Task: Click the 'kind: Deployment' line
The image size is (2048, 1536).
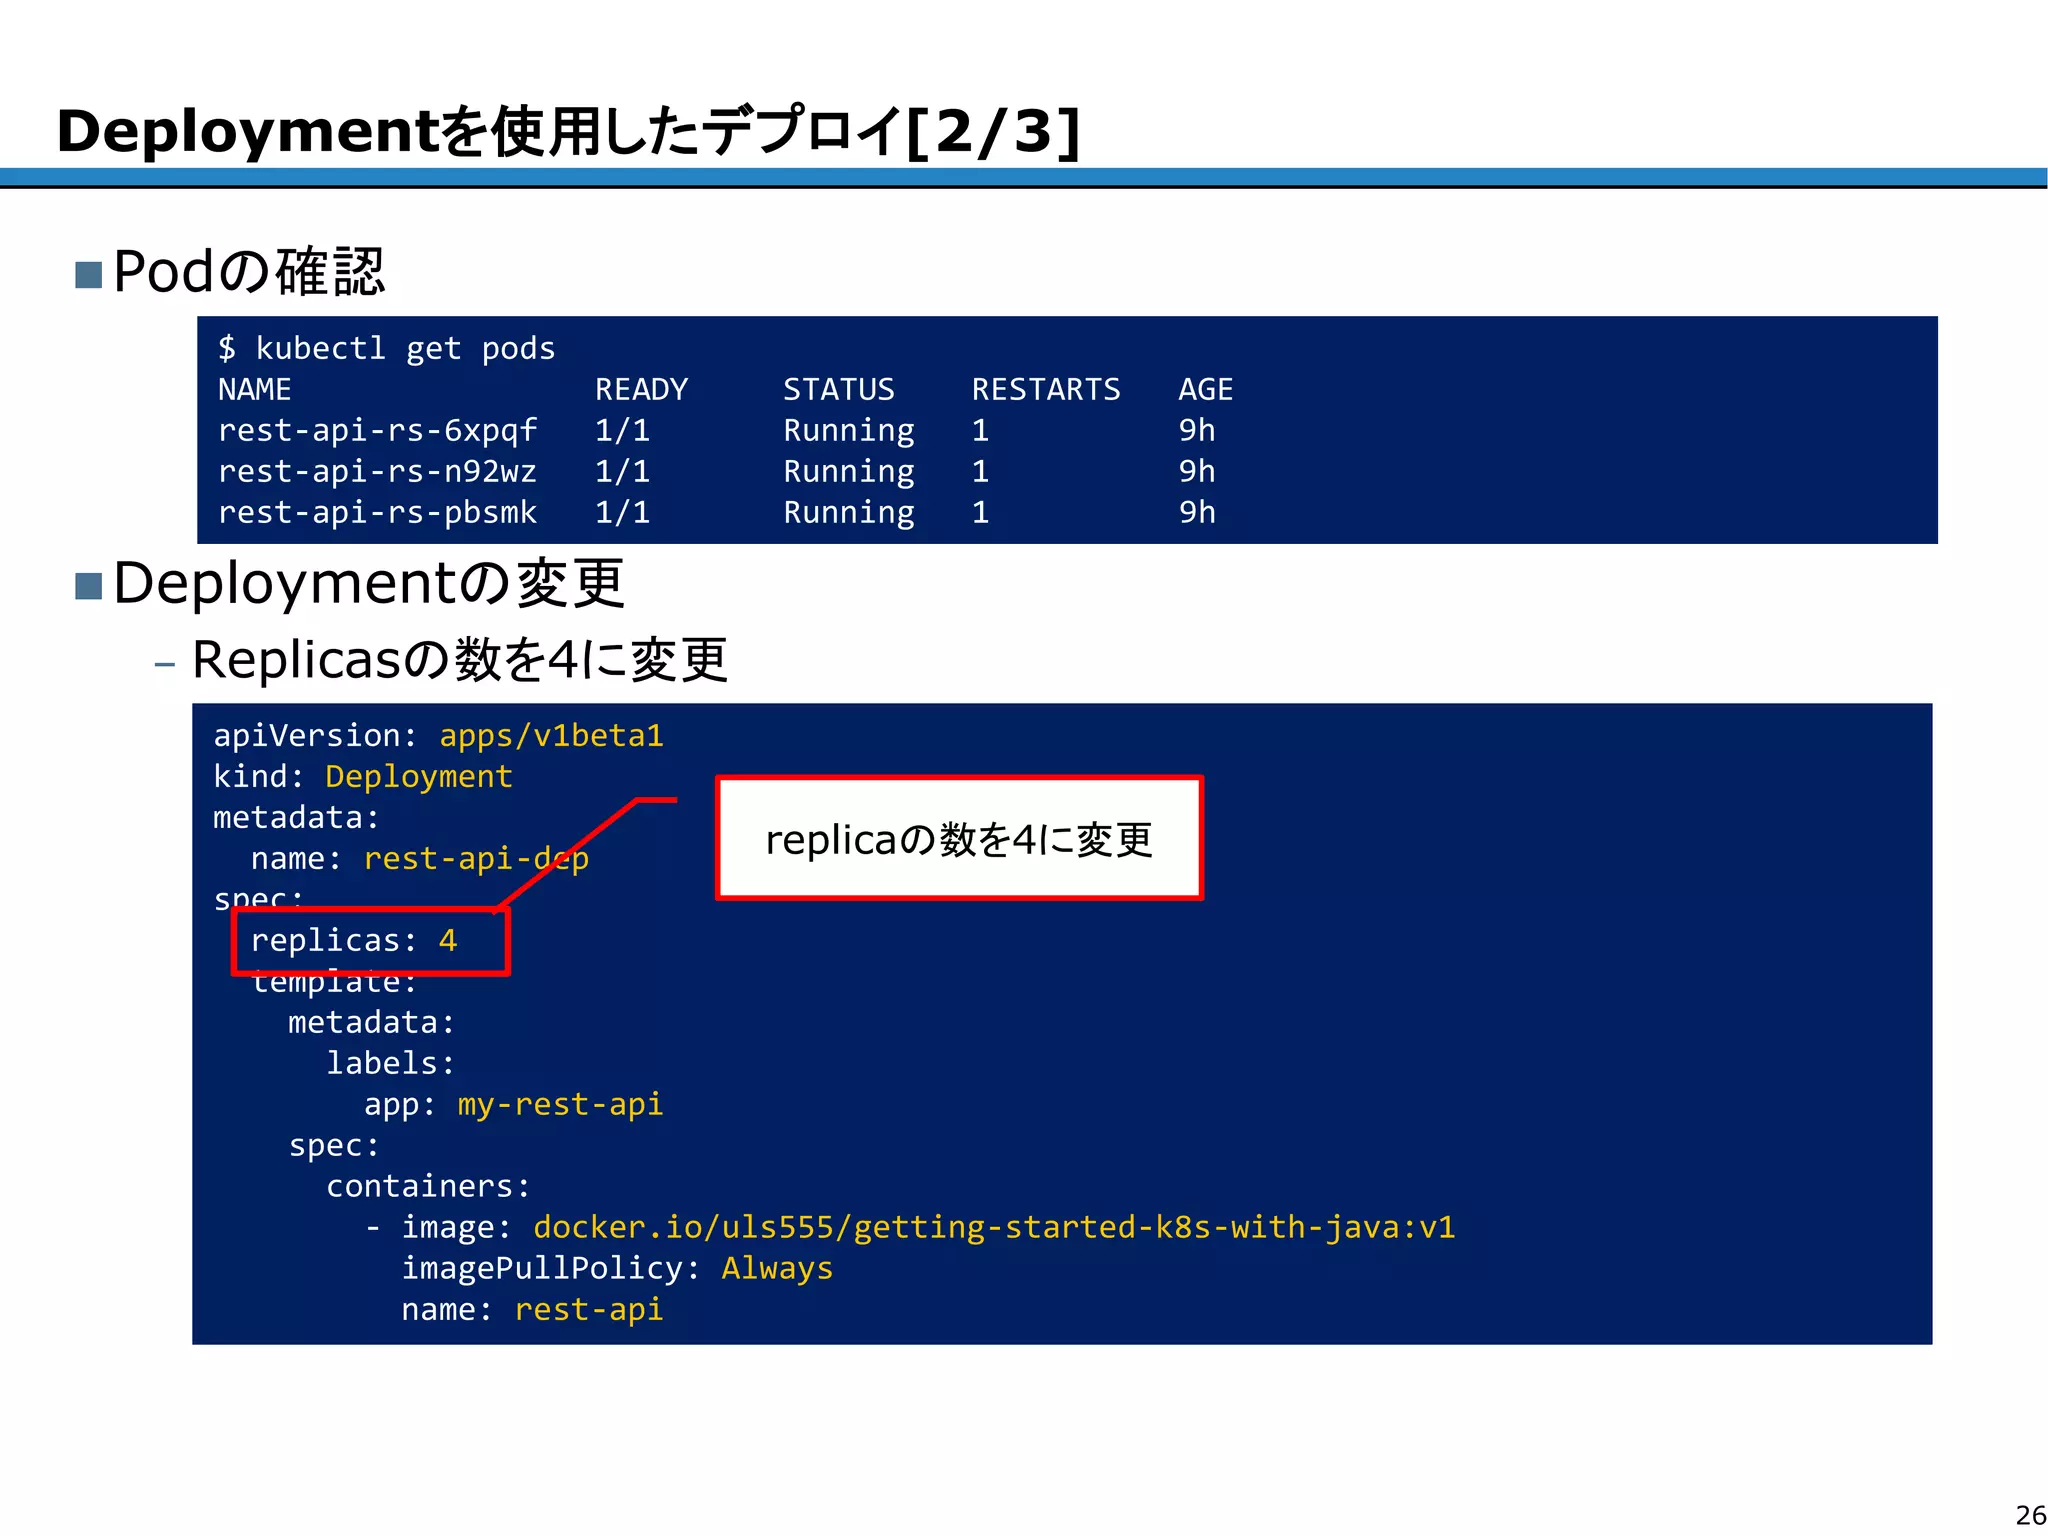Action: [x=363, y=777]
